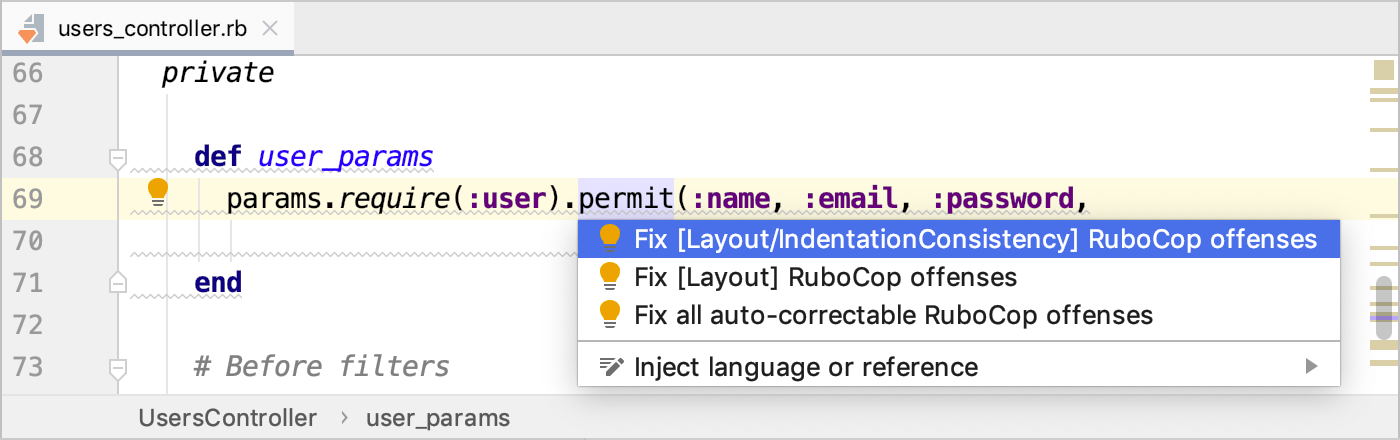The height and width of the screenshot is (440, 1400).
Task: Choose Fix all auto-correctable RuboCop offenses
Action: pos(893,316)
